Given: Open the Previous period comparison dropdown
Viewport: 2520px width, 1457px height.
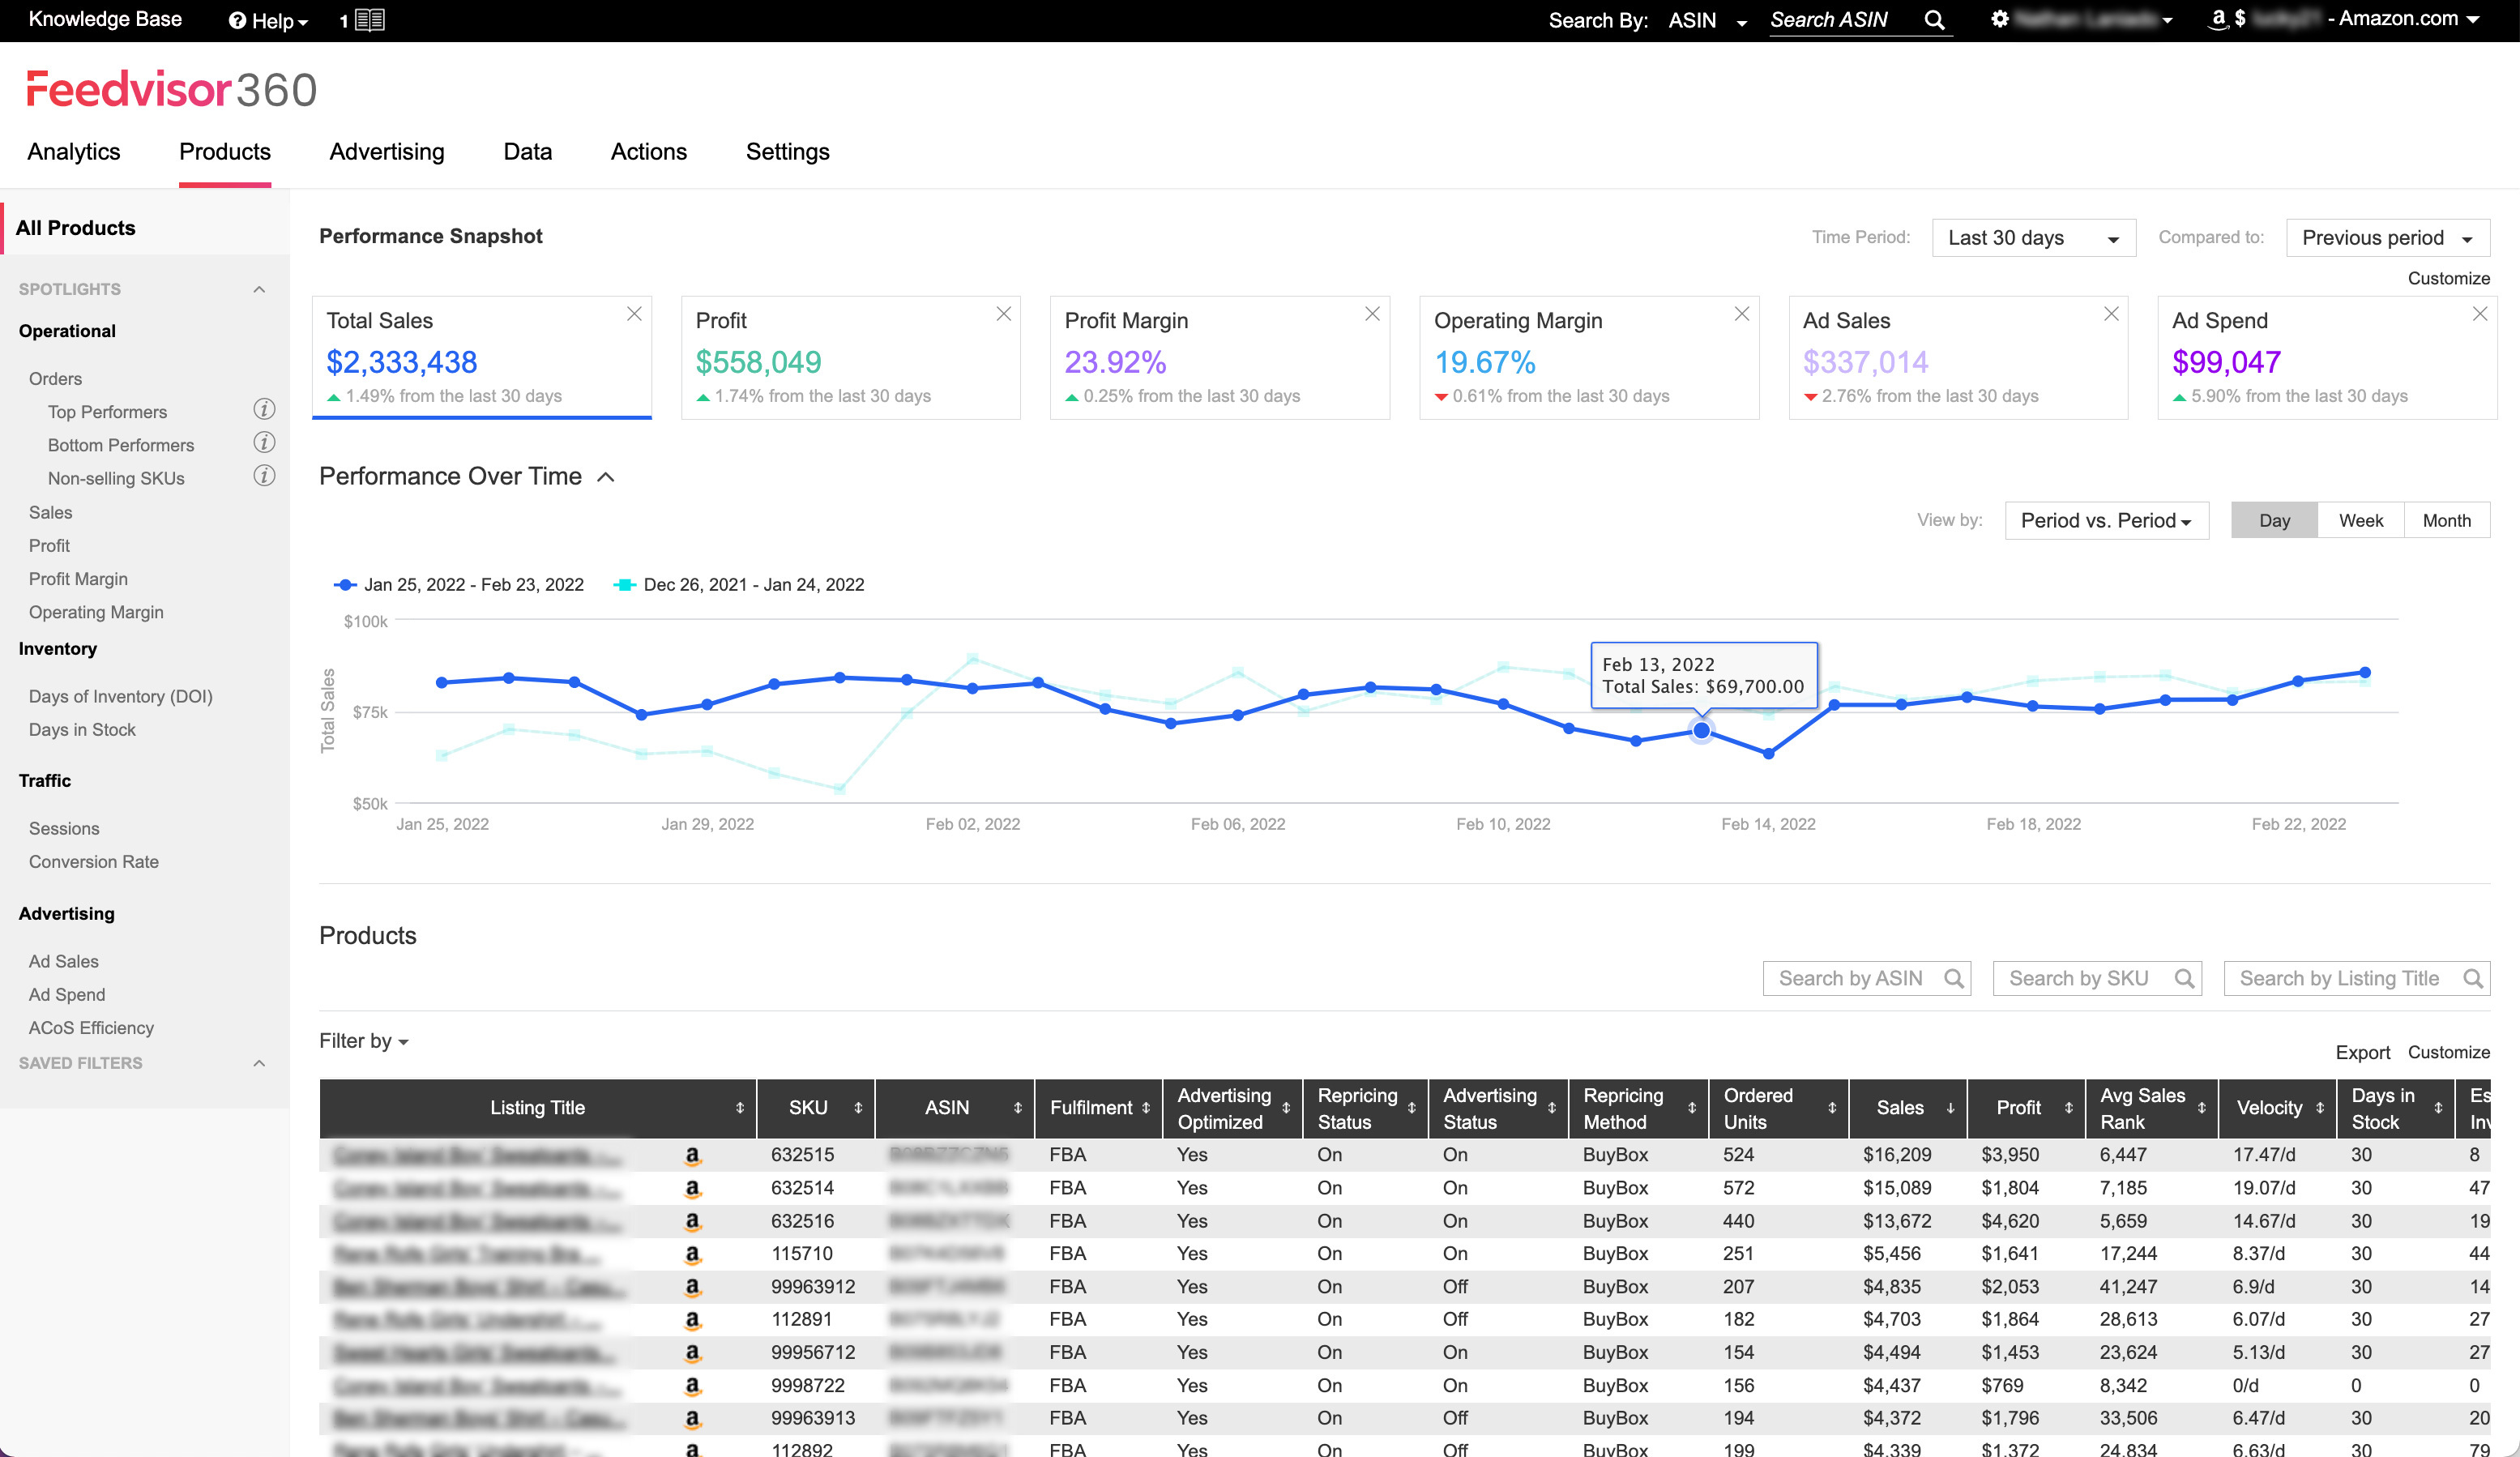Looking at the screenshot, I should 2387,238.
